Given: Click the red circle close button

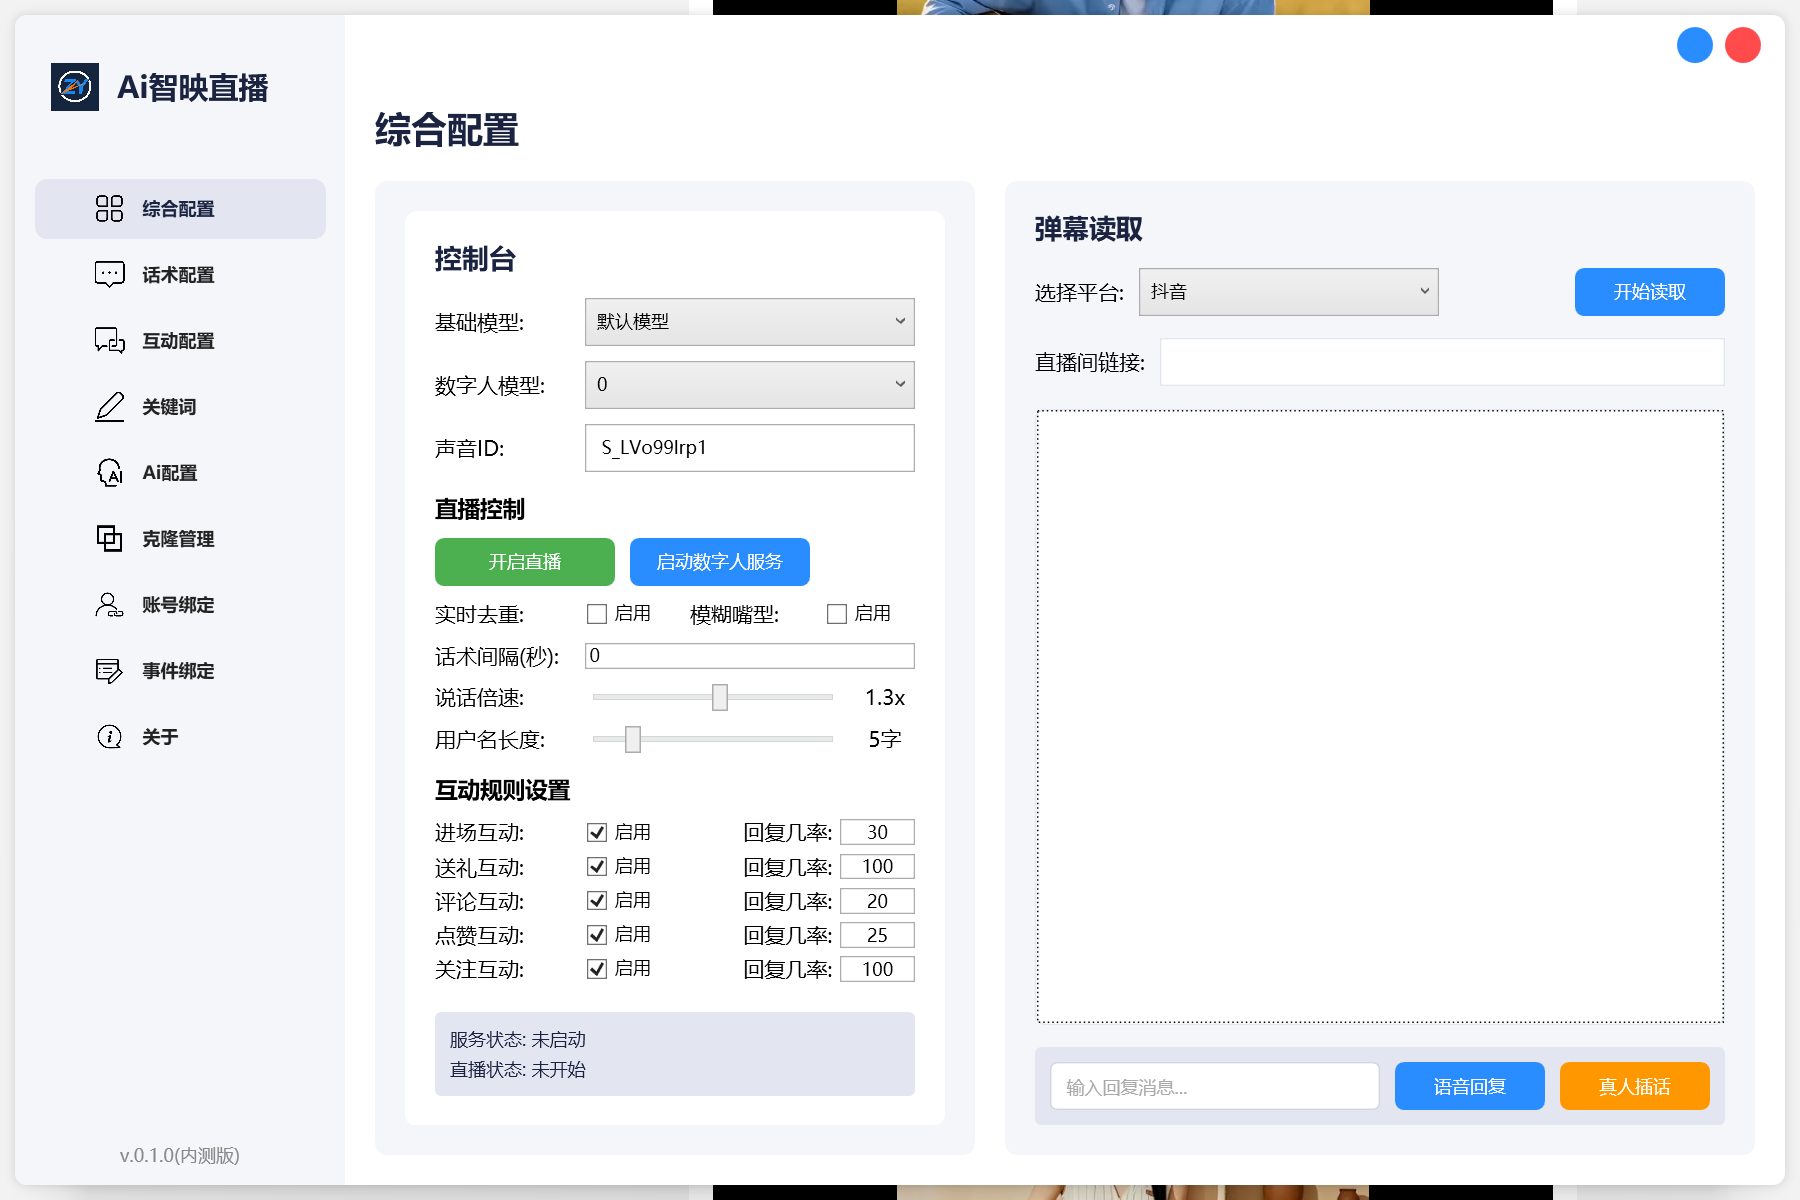Looking at the screenshot, I should point(1743,45).
